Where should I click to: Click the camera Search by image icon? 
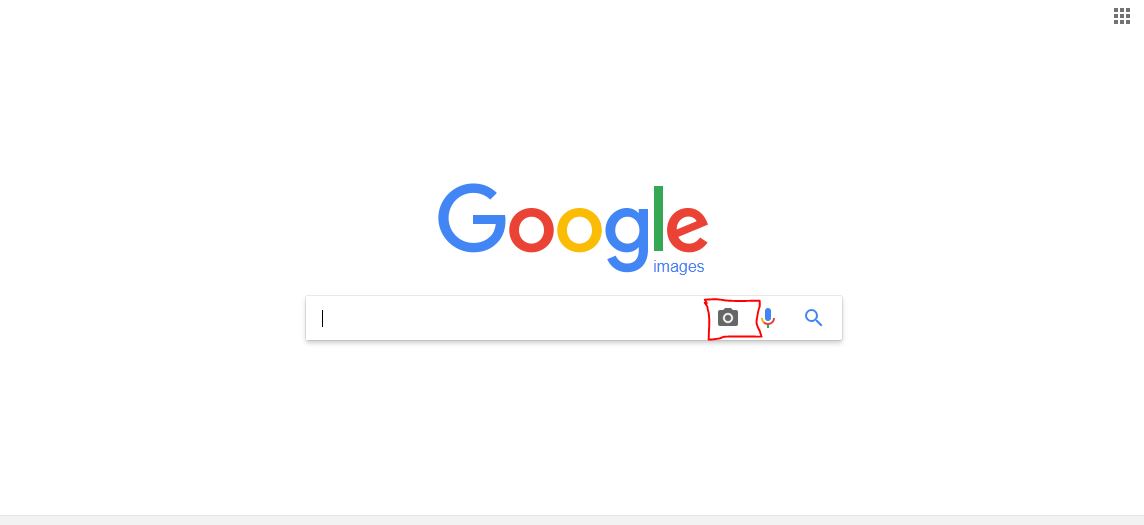pyautogui.click(x=727, y=317)
